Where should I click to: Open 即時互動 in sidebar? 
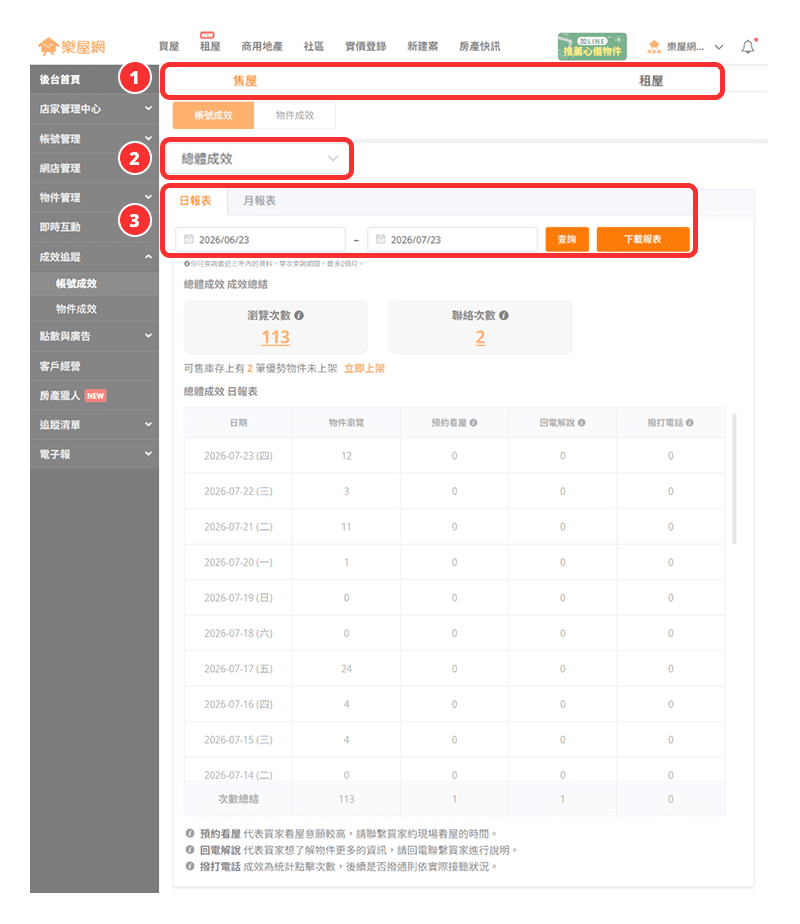pyautogui.click(x=94, y=227)
